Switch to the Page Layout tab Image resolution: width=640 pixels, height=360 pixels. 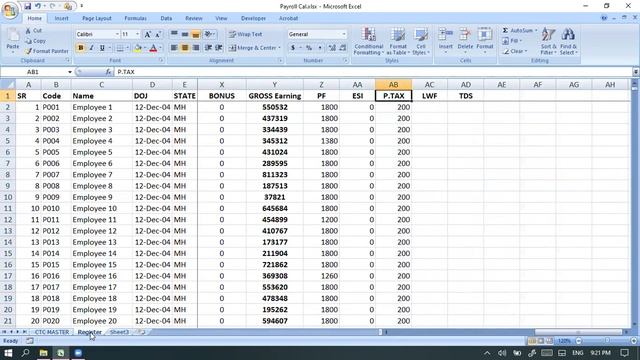point(97,18)
